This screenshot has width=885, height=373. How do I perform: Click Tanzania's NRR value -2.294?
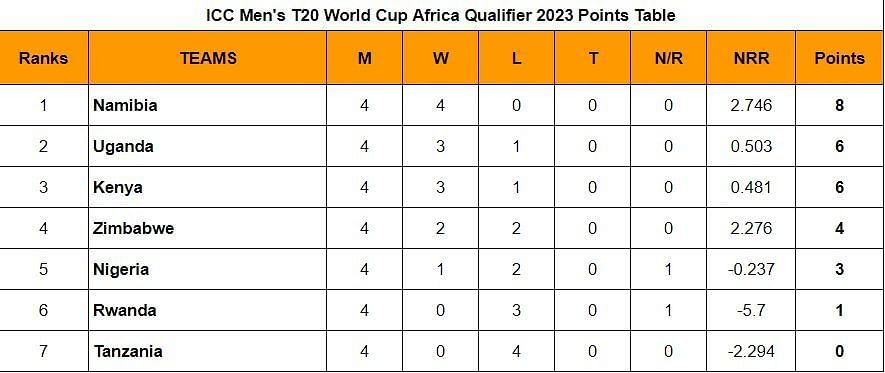click(x=751, y=351)
